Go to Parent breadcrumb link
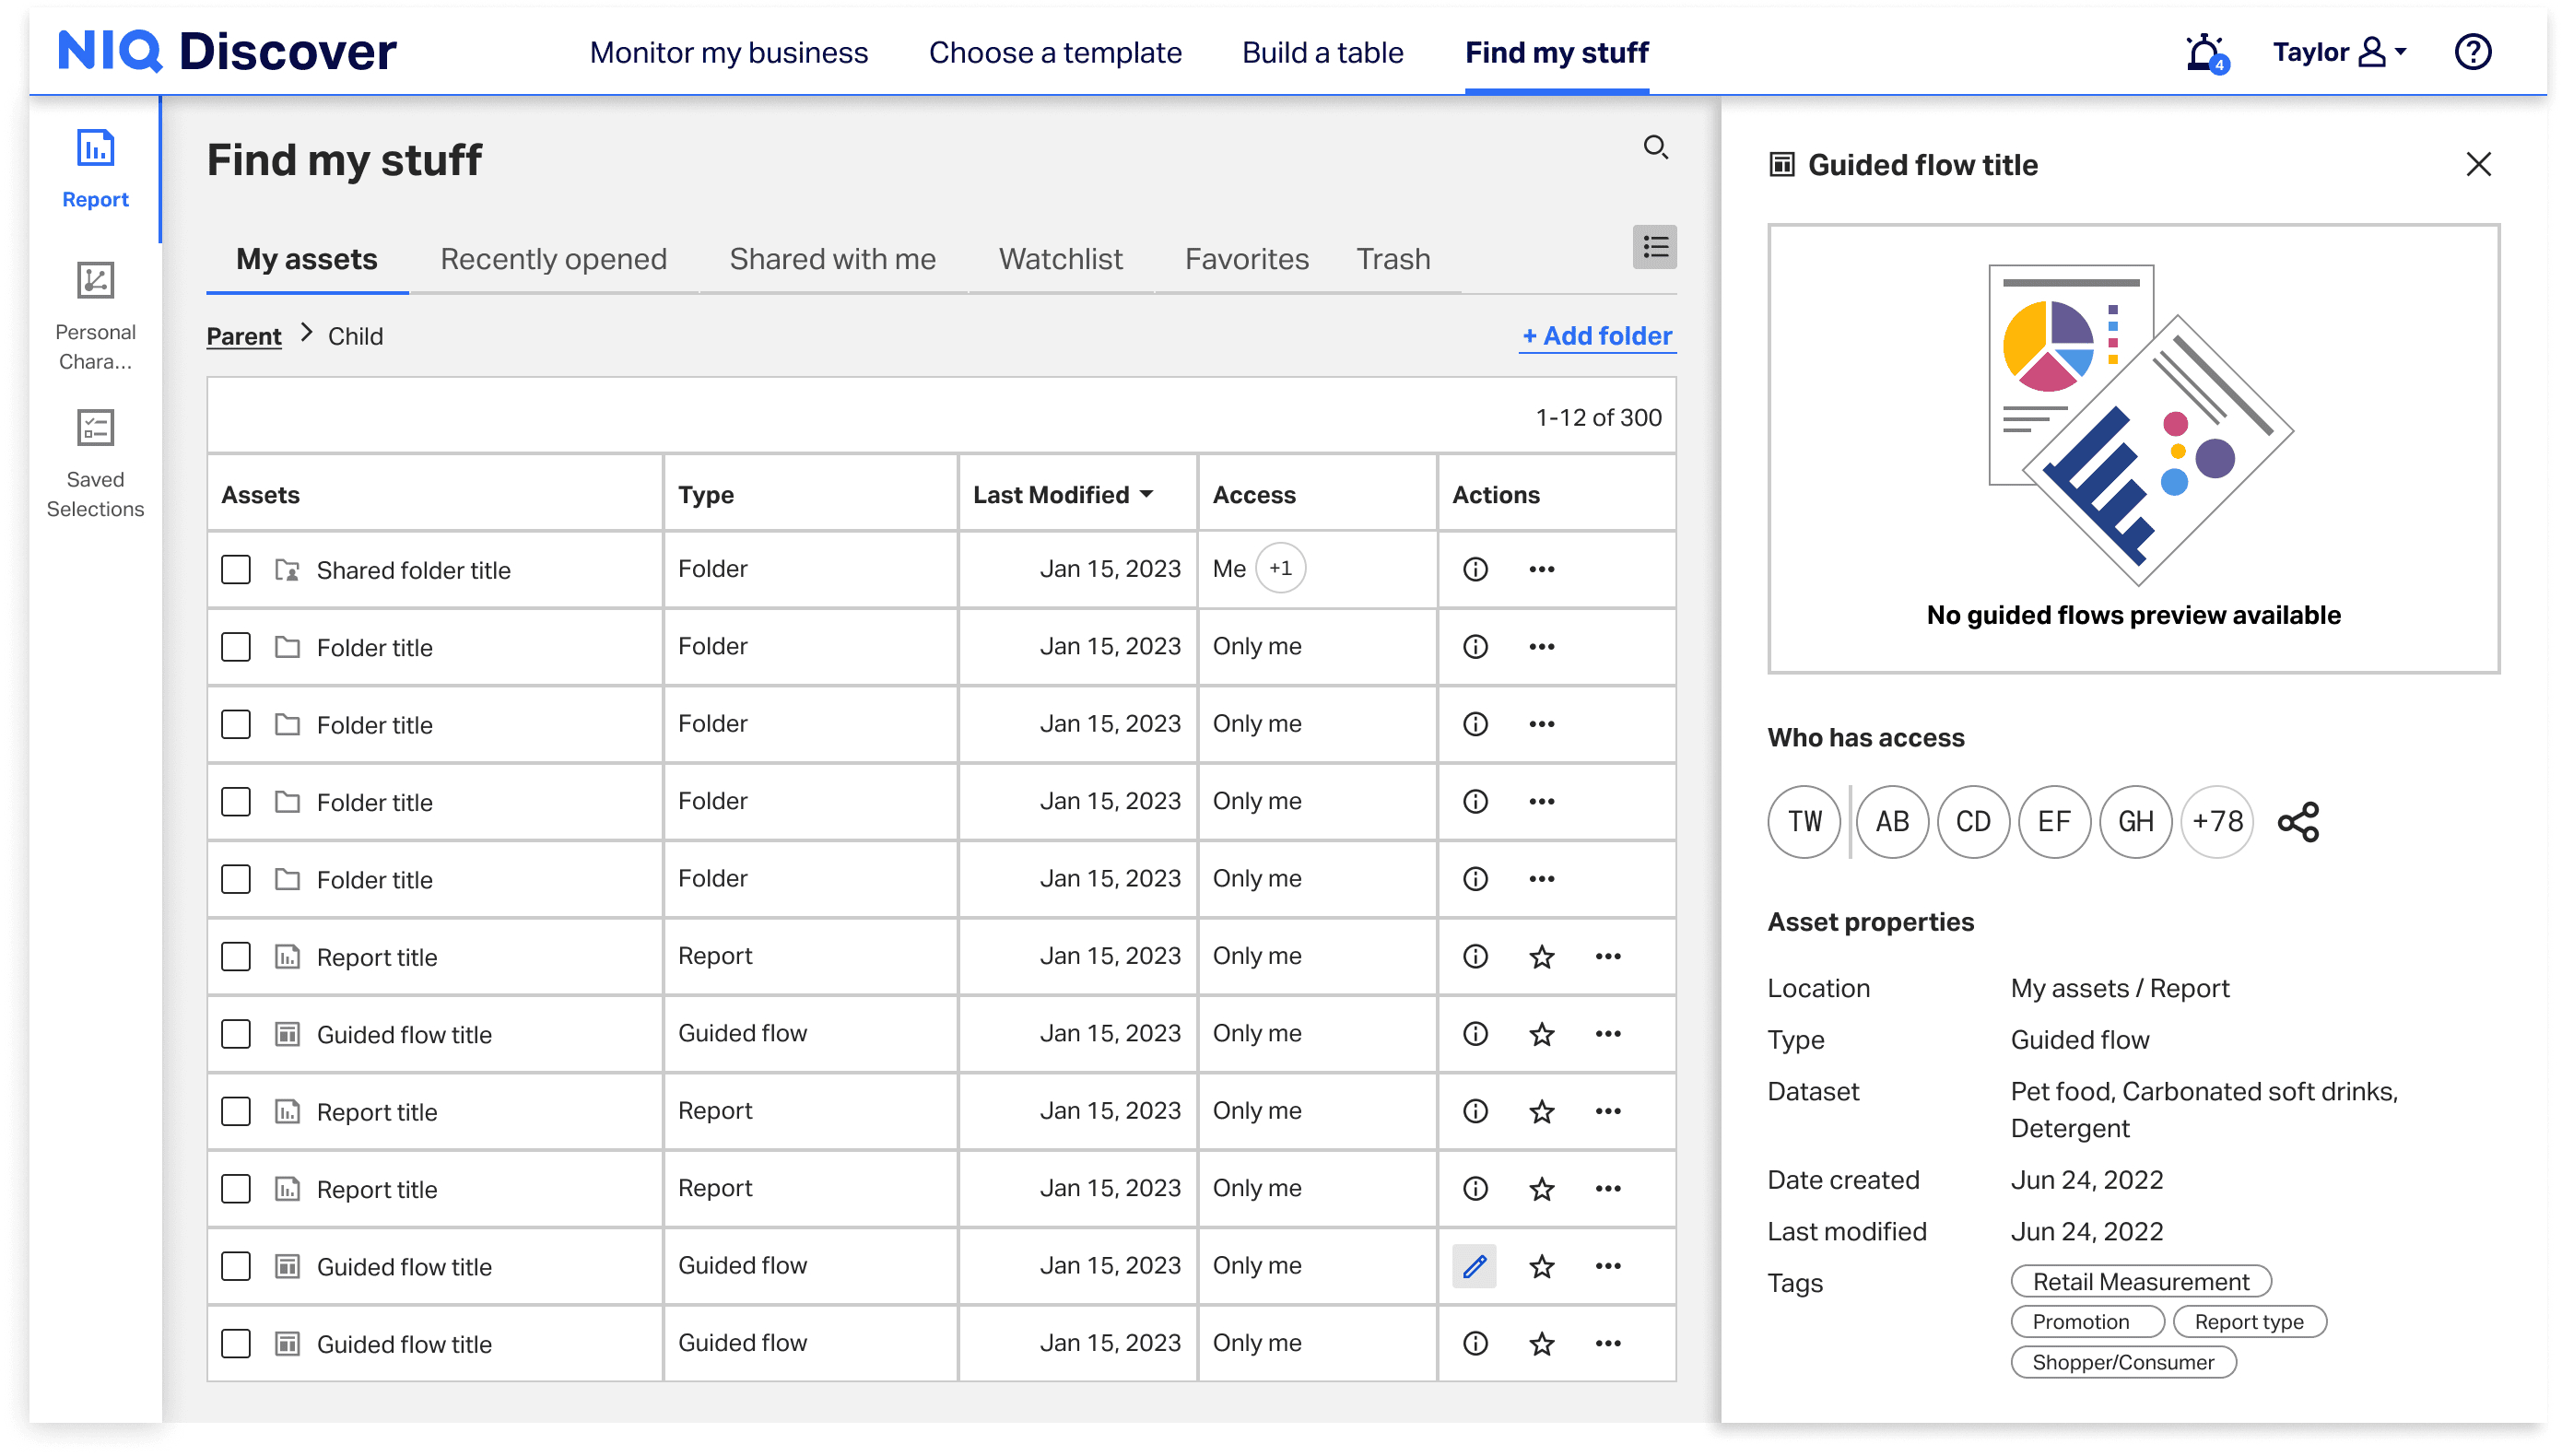 point(243,336)
